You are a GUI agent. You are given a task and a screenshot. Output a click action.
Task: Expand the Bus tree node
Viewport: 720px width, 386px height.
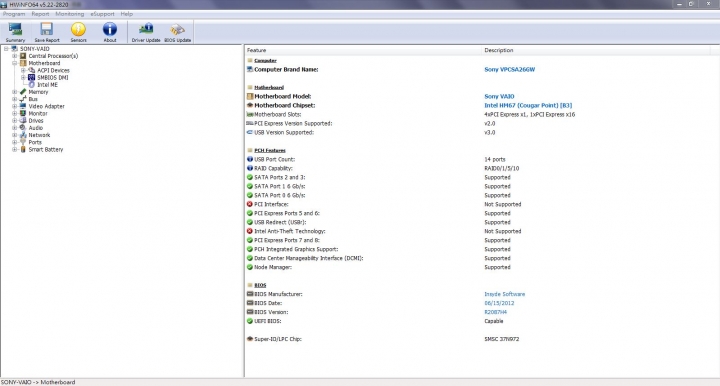tap(15, 99)
